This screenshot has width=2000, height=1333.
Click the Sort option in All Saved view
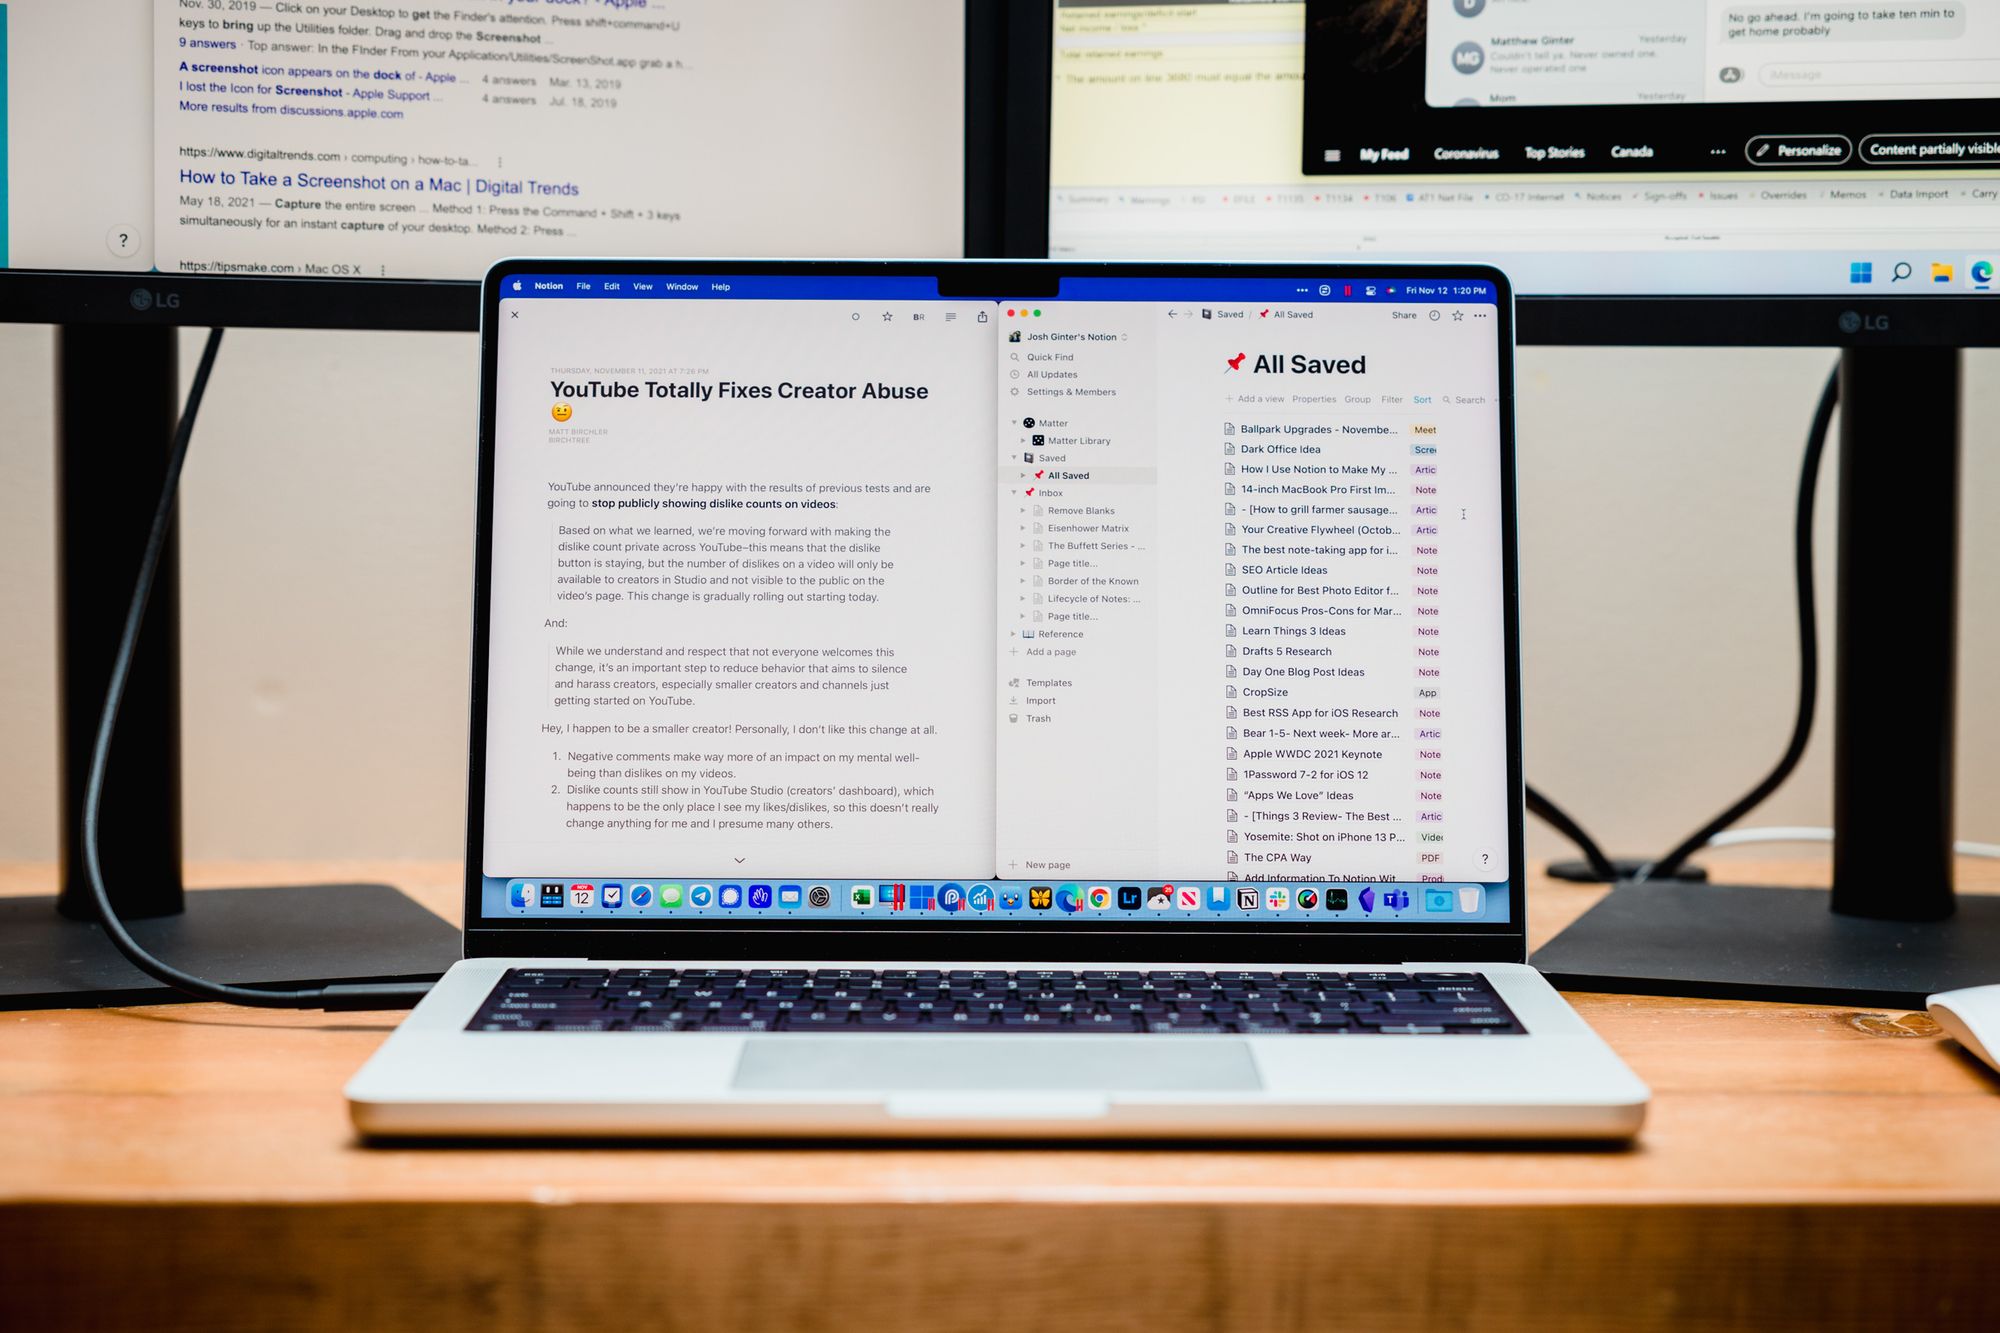pyautogui.click(x=1423, y=400)
